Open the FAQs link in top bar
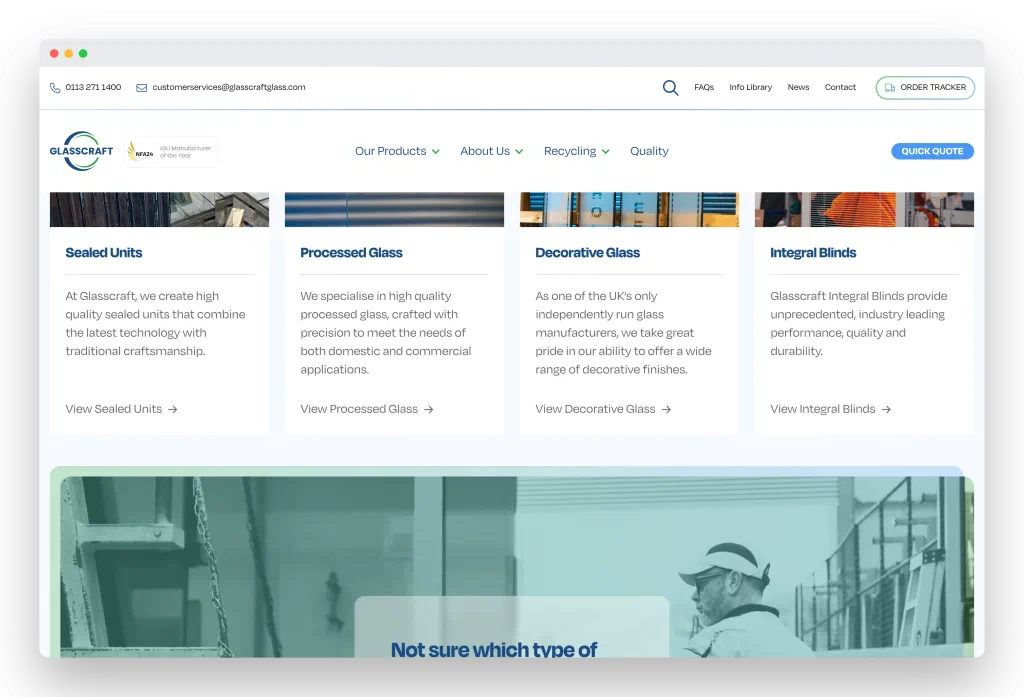1024x697 pixels. (703, 87)
